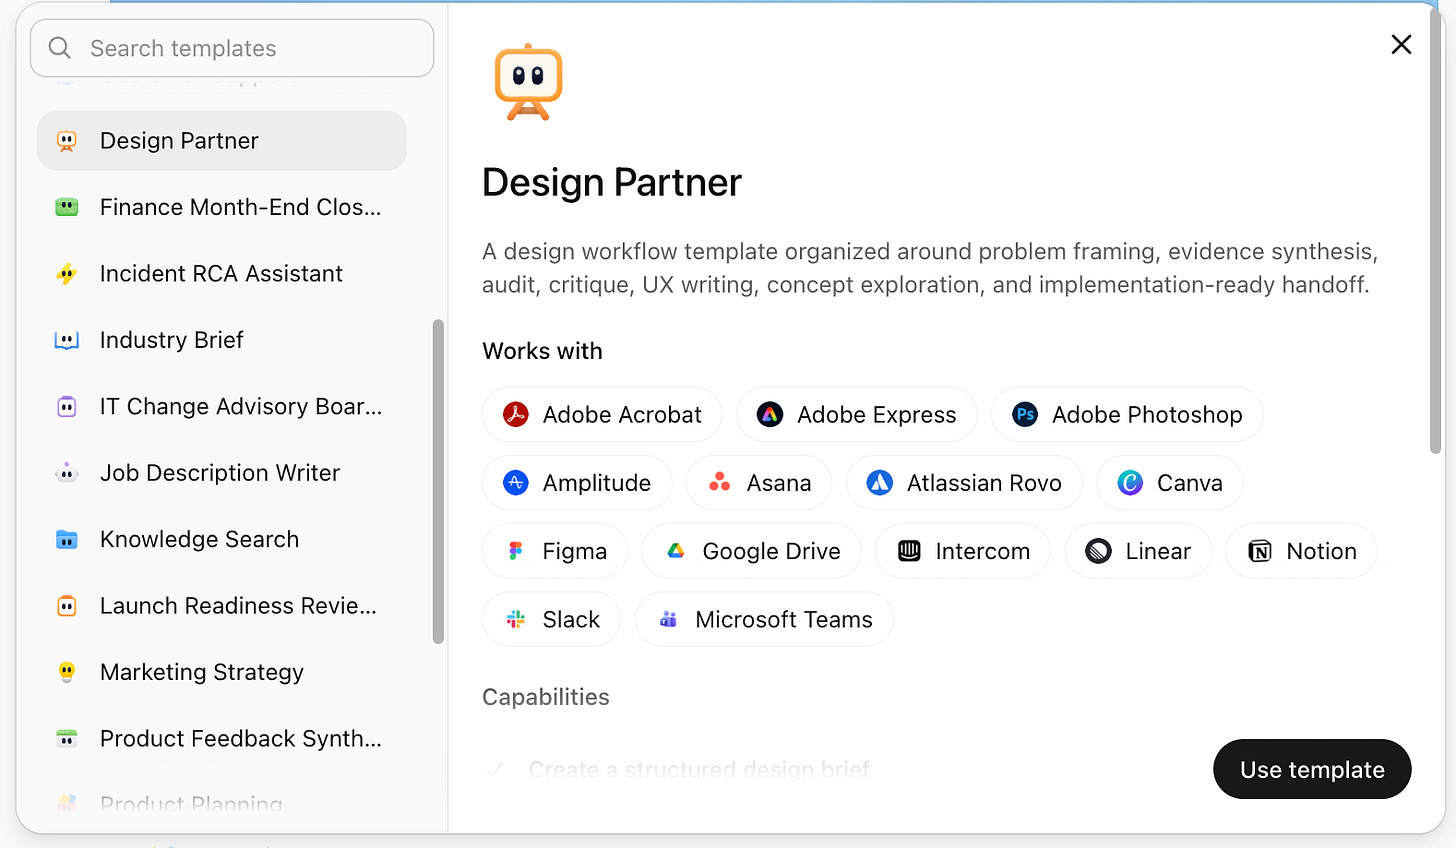Click the large Design Partner easel mascot
This screenshot has width=1456, height=848.
(x=529, y=82)
